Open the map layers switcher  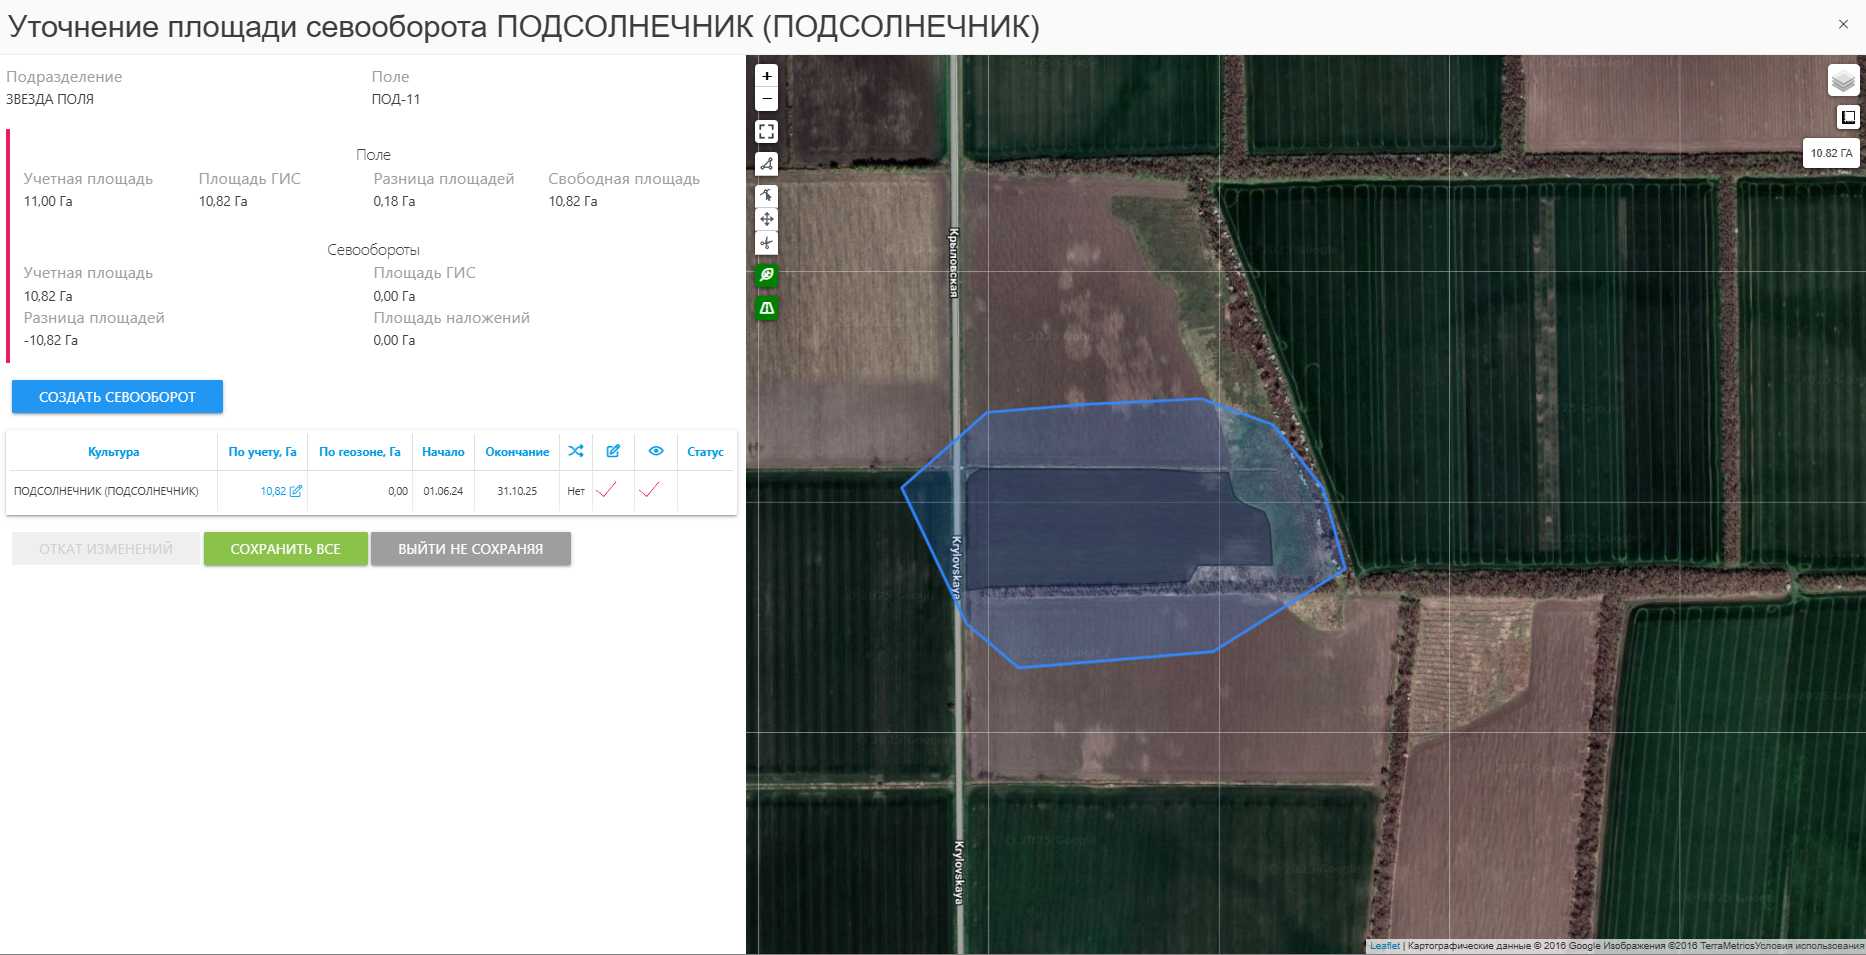click(x=1843, y=80)
